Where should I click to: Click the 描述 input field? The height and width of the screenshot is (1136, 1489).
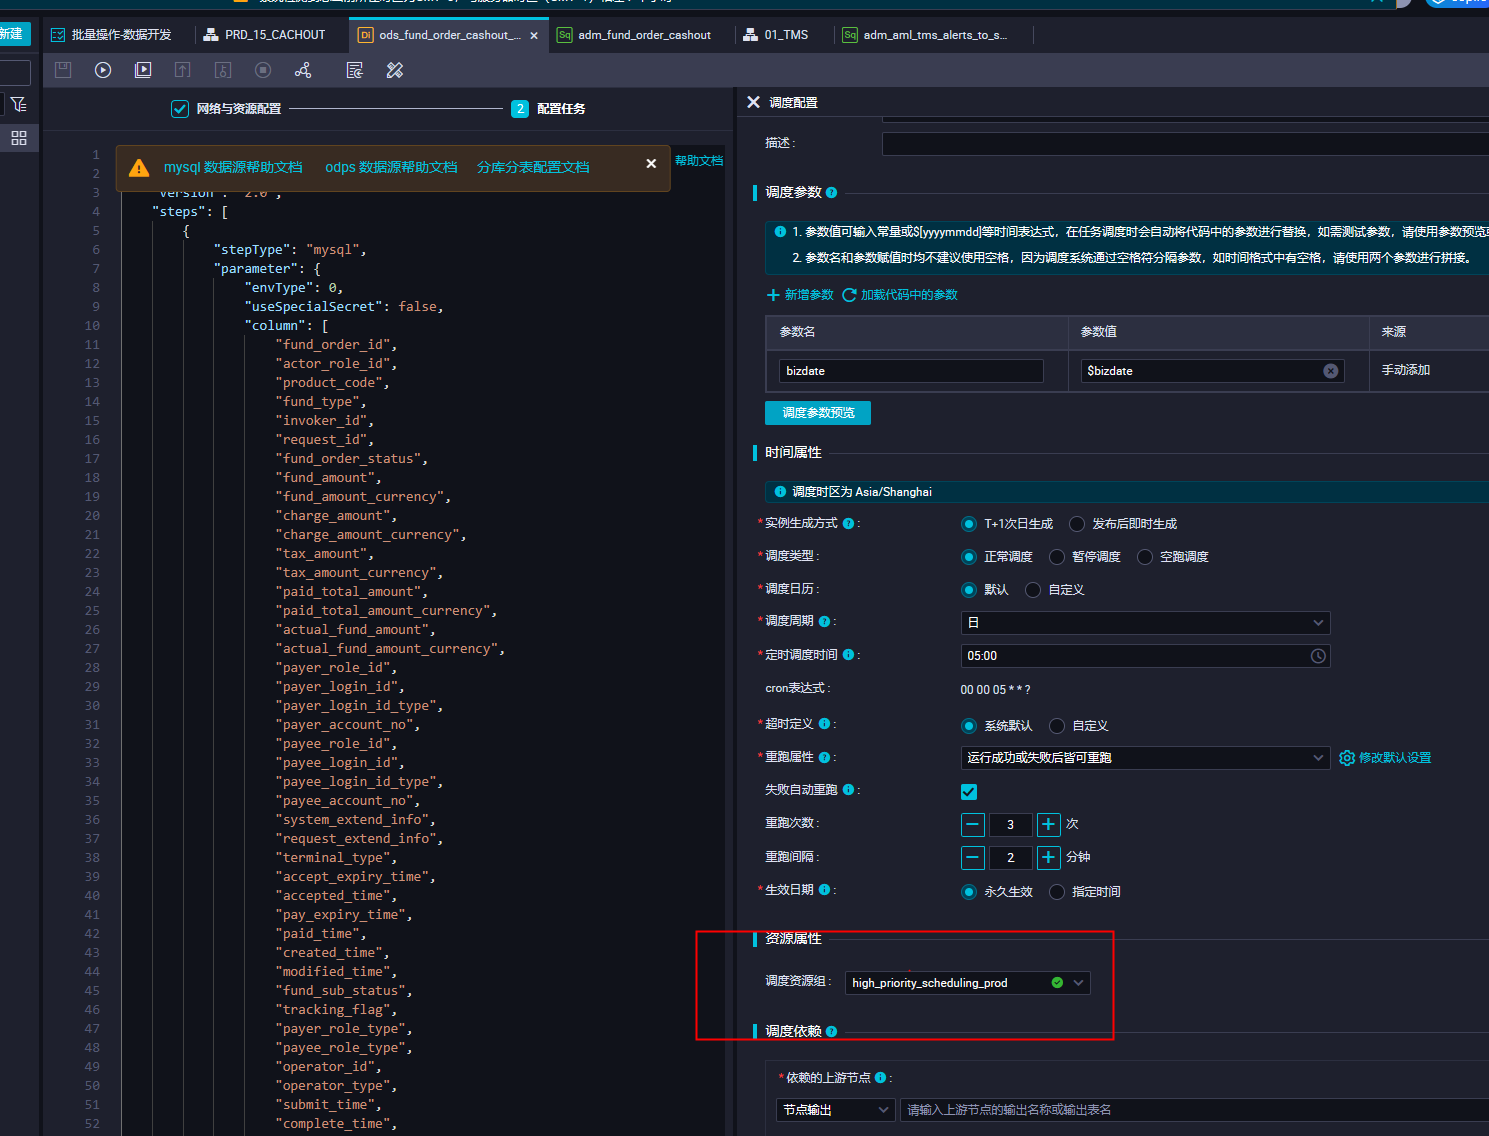[x=1185, y=144]
